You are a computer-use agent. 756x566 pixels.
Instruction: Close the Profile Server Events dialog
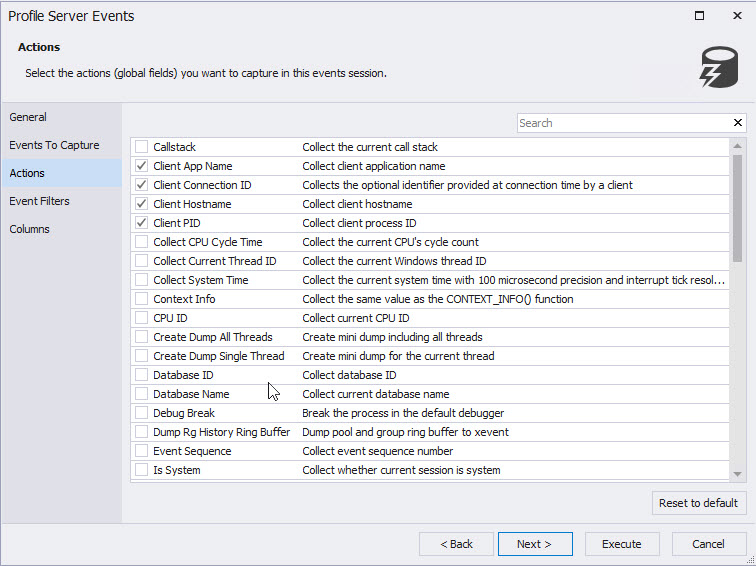click(x=736, y=16)
